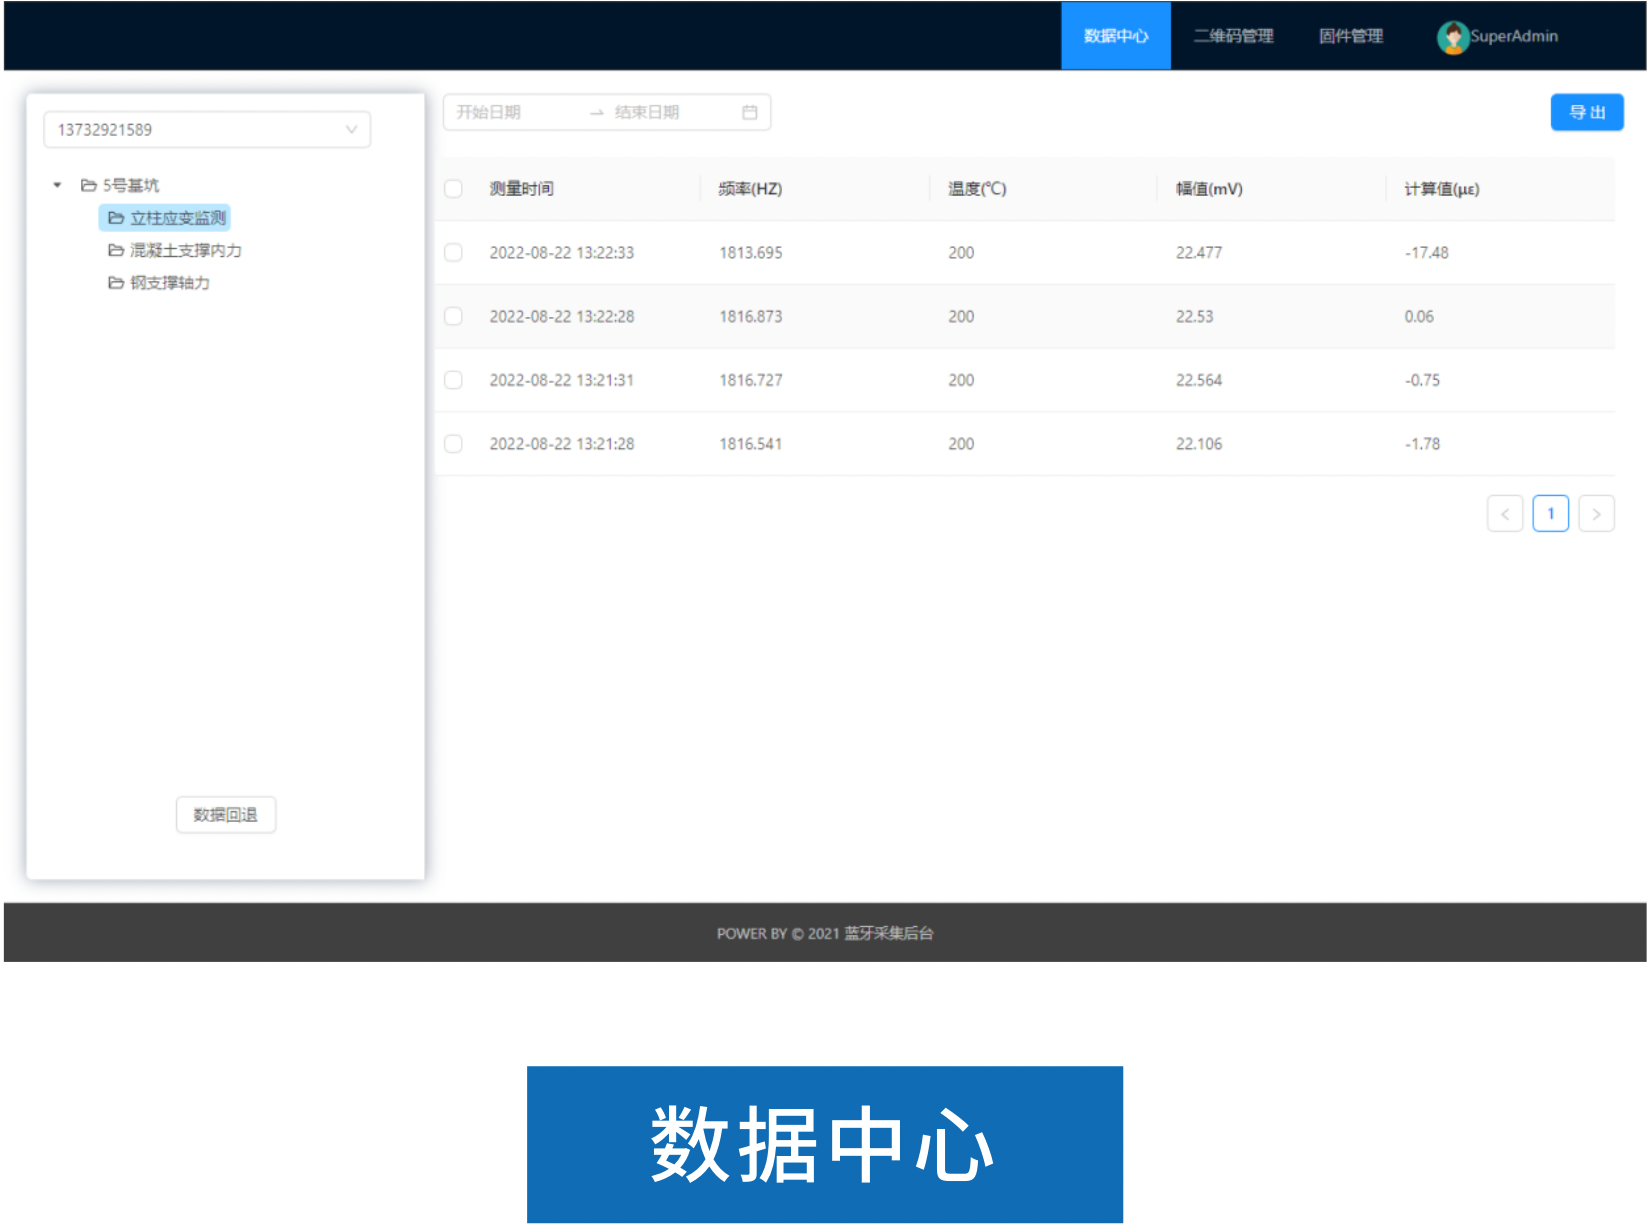Click folder icon beside 5号基坑

coord(88,185)
